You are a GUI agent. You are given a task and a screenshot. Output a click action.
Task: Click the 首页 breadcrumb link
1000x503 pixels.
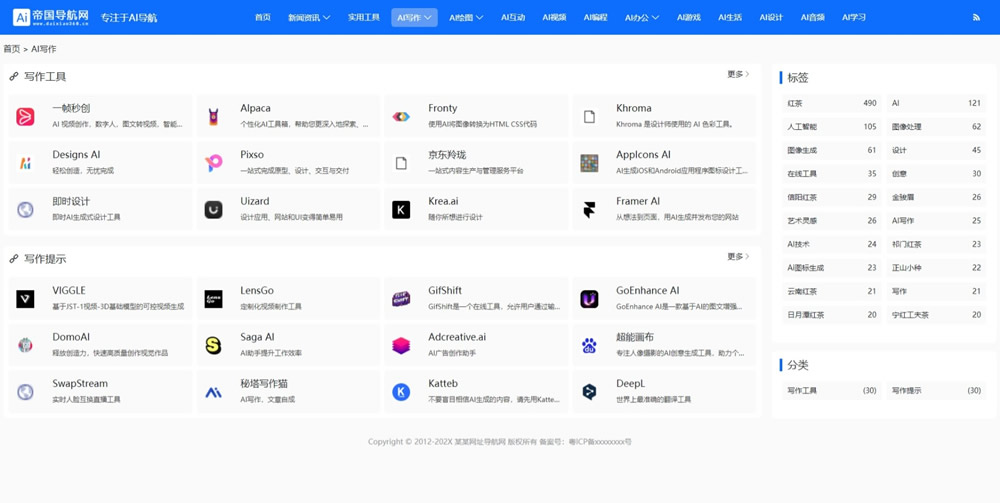click(12, 49)
